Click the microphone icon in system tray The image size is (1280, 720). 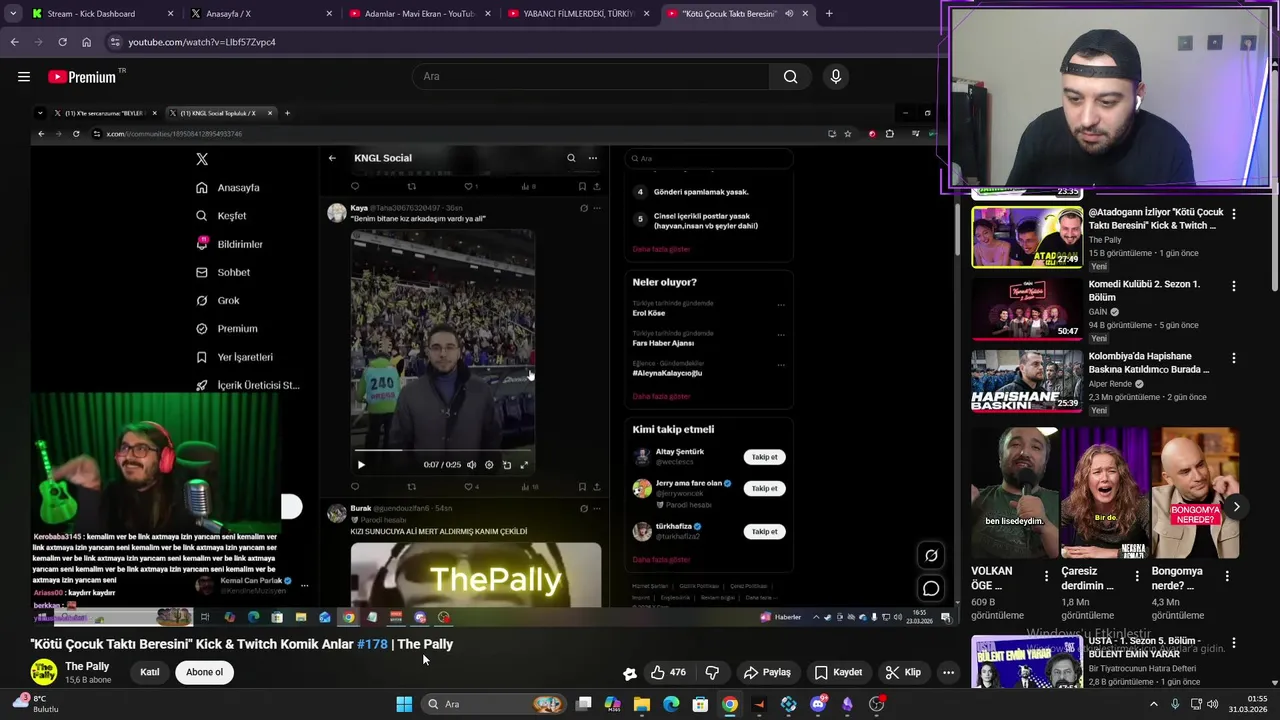(1175, 704)
